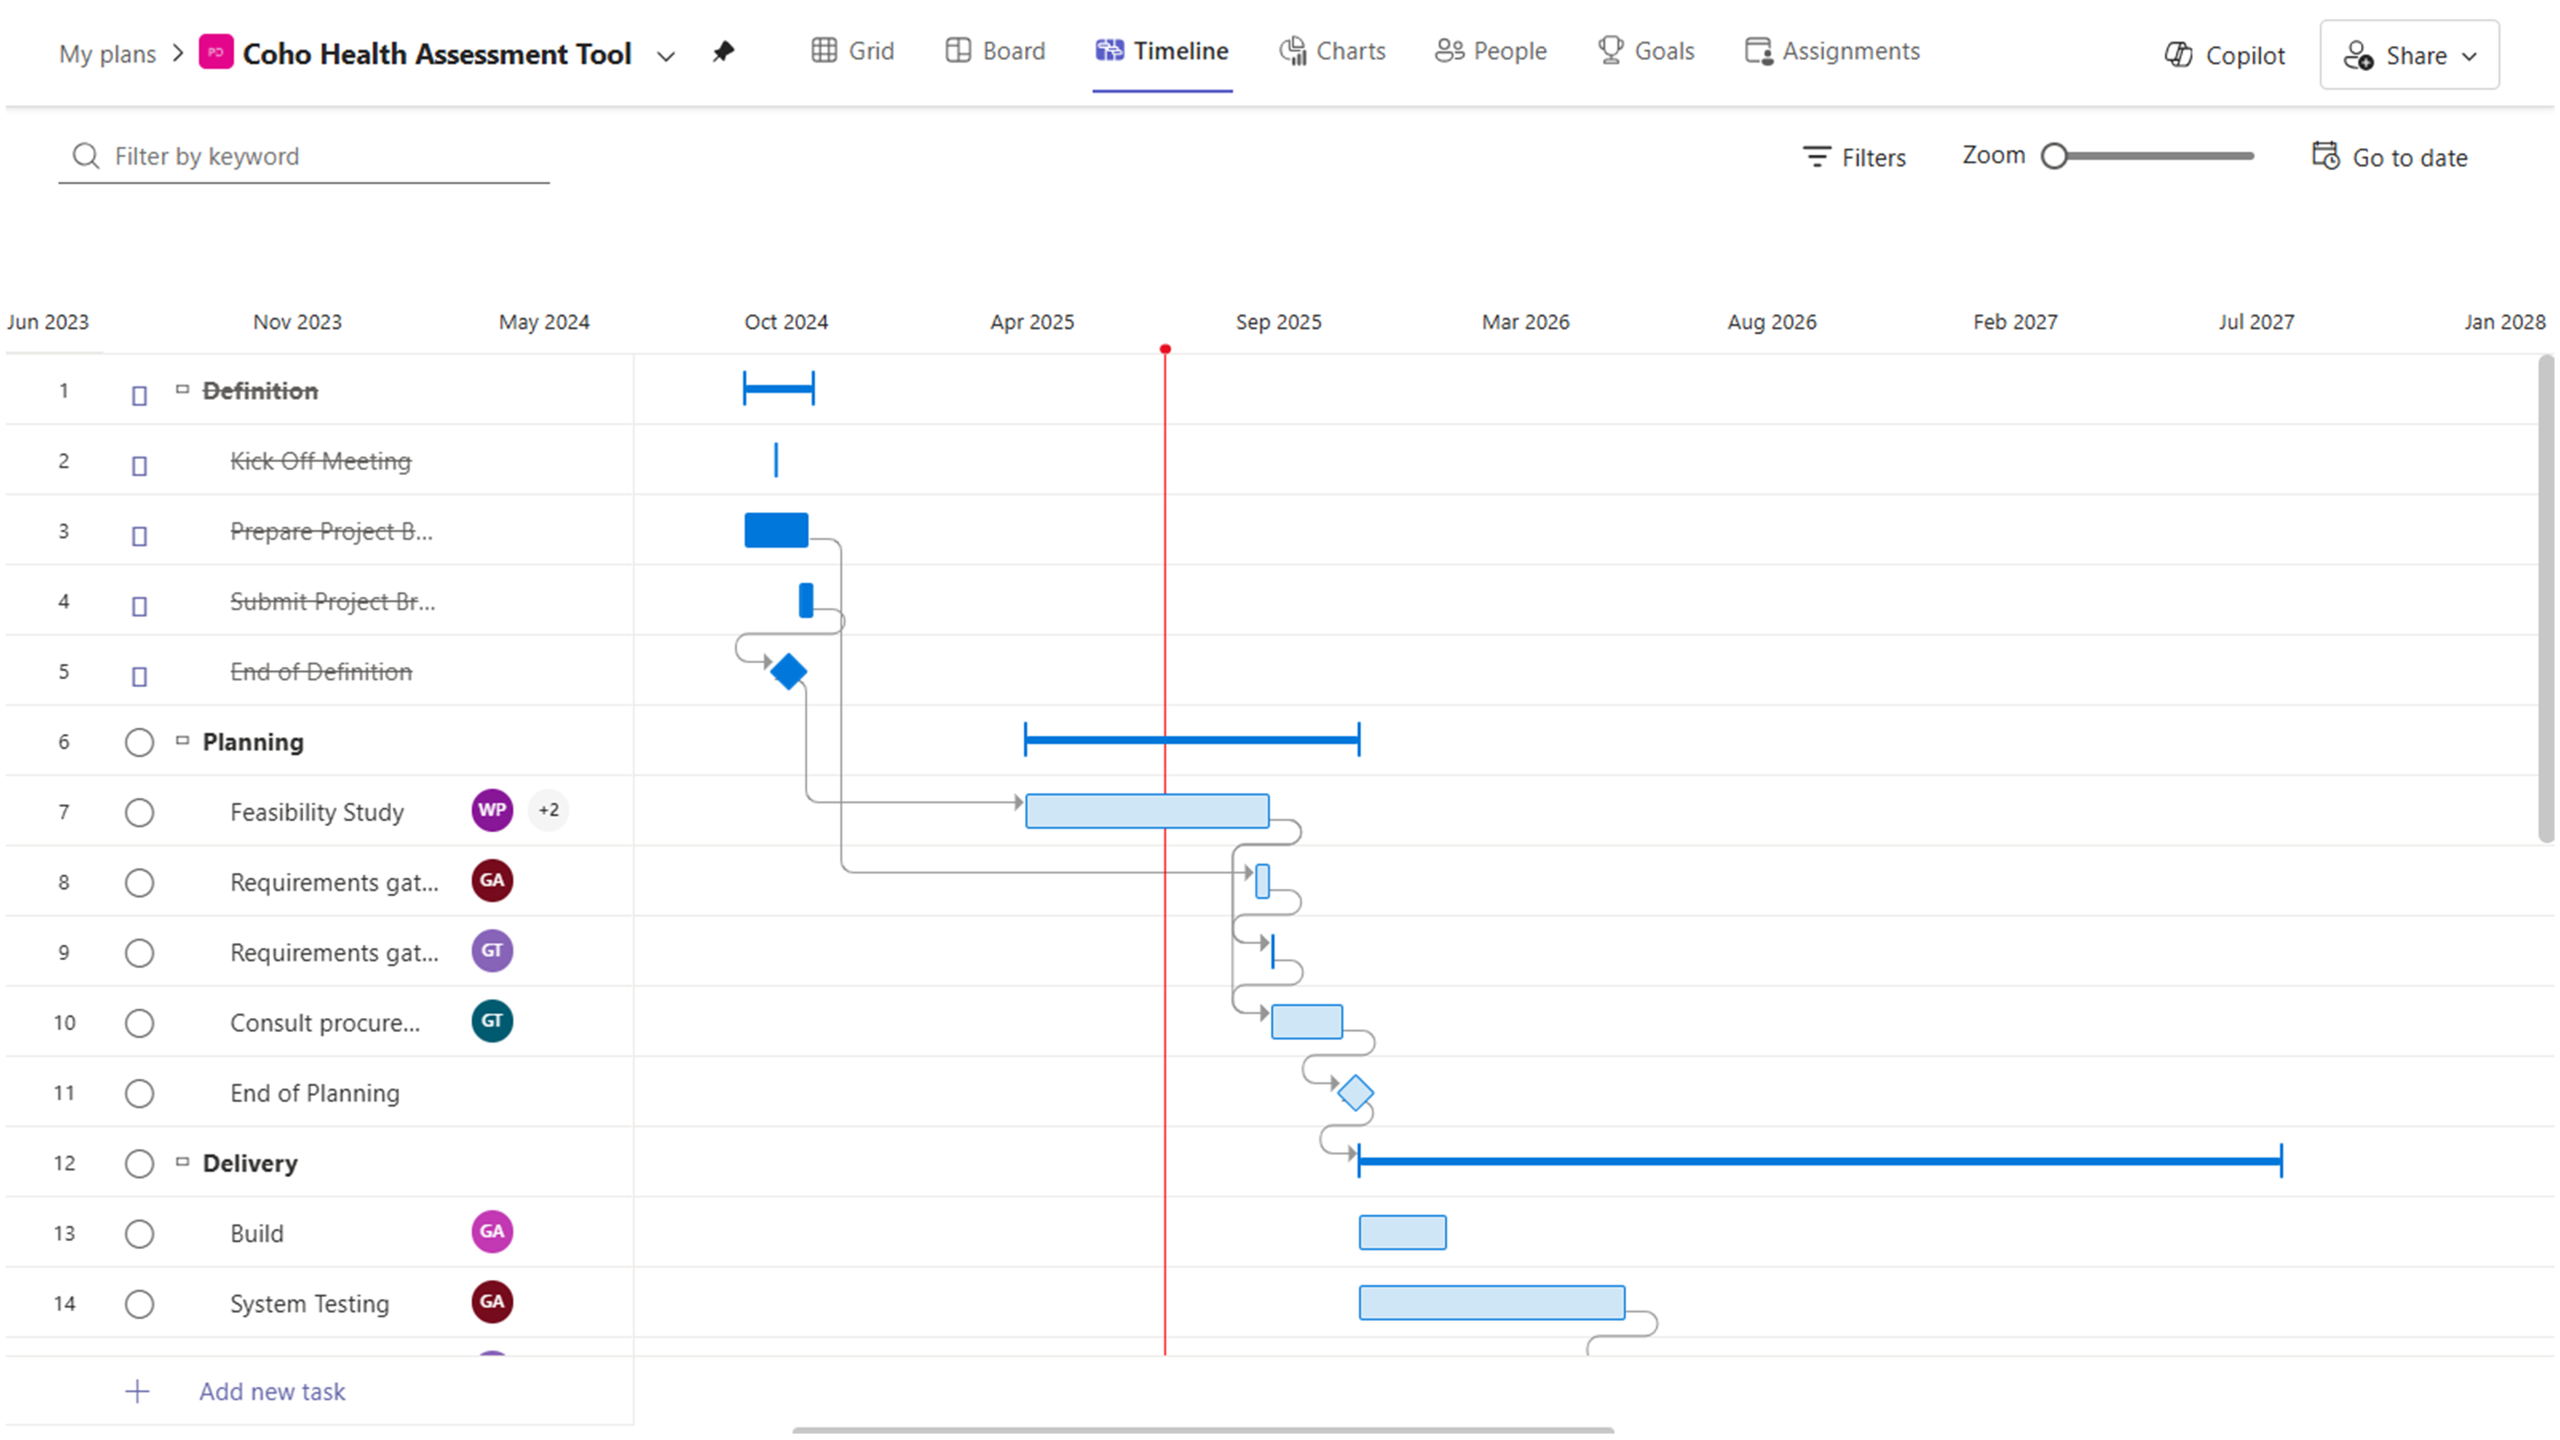
Task: Mark Feasibility Study task complete
Action: pos(139,812)
